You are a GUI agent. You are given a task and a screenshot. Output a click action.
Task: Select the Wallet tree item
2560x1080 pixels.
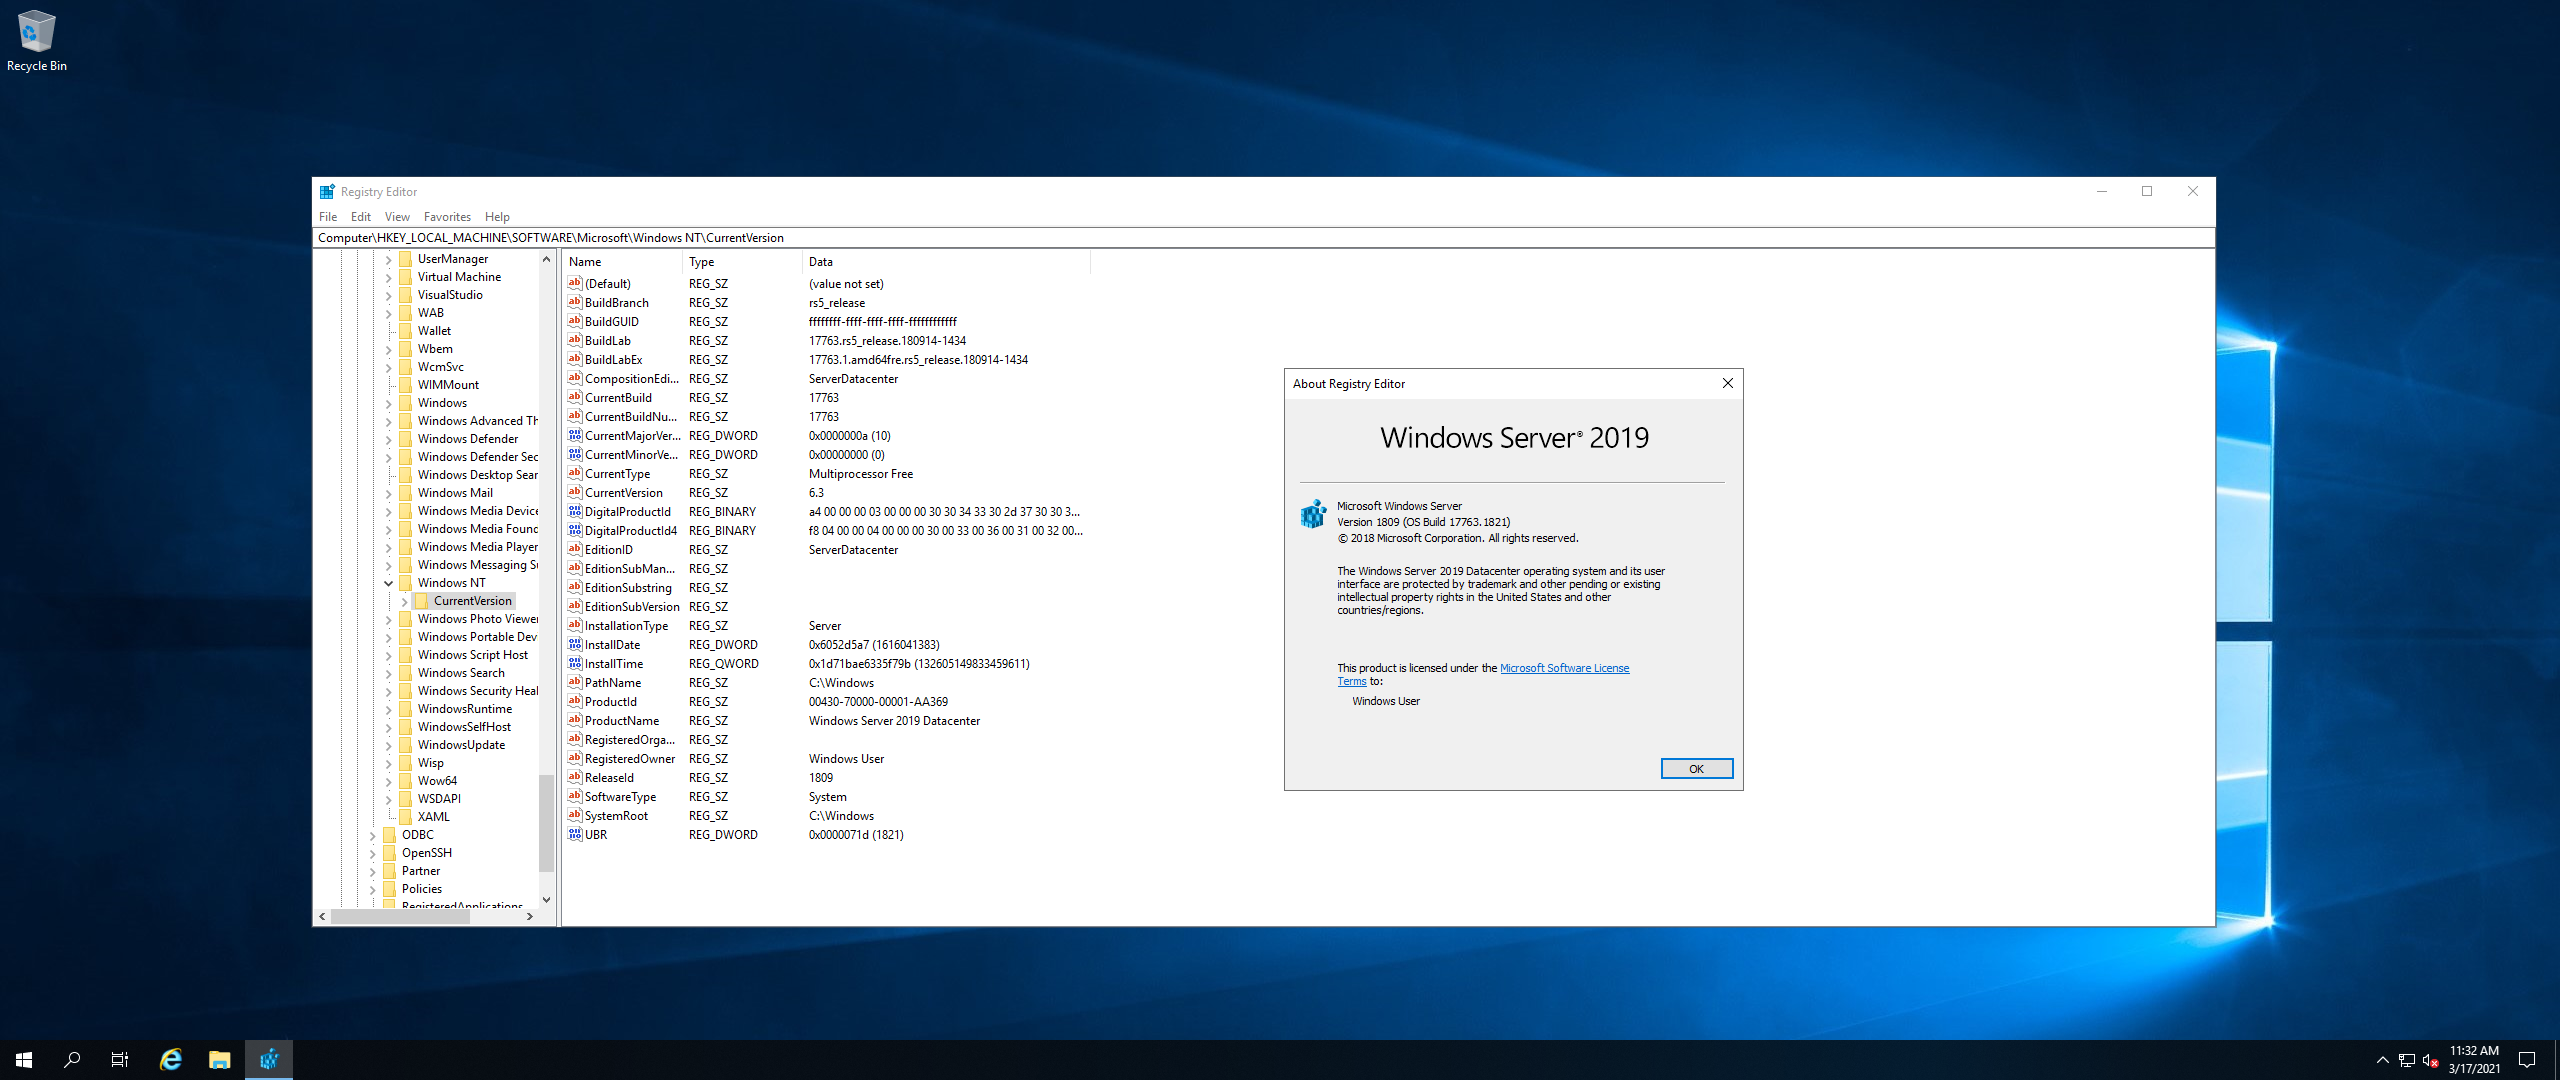(434, 331)
